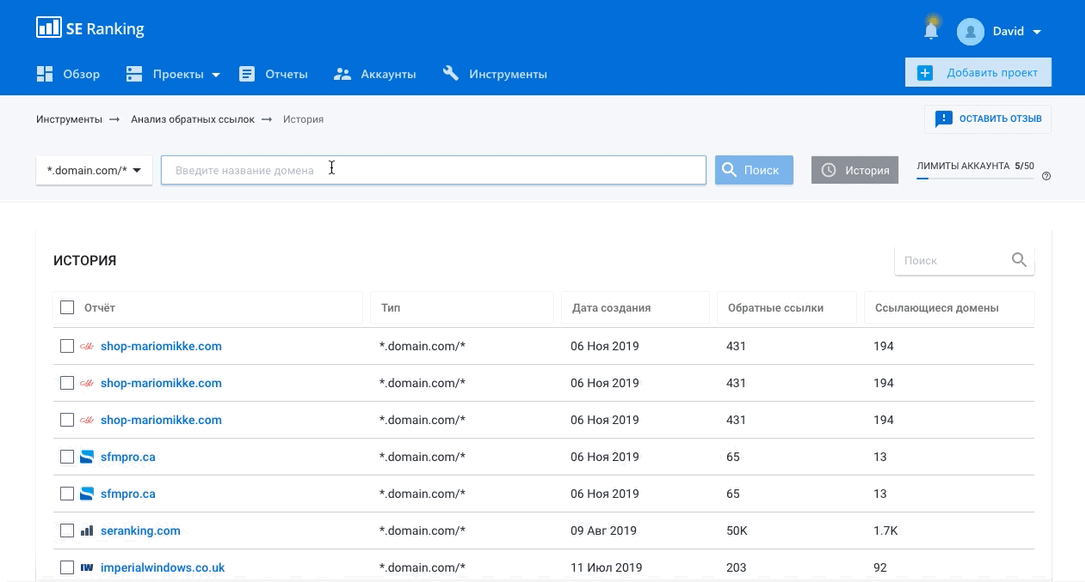
Task: Open the notifications bell
Action: 931,30
